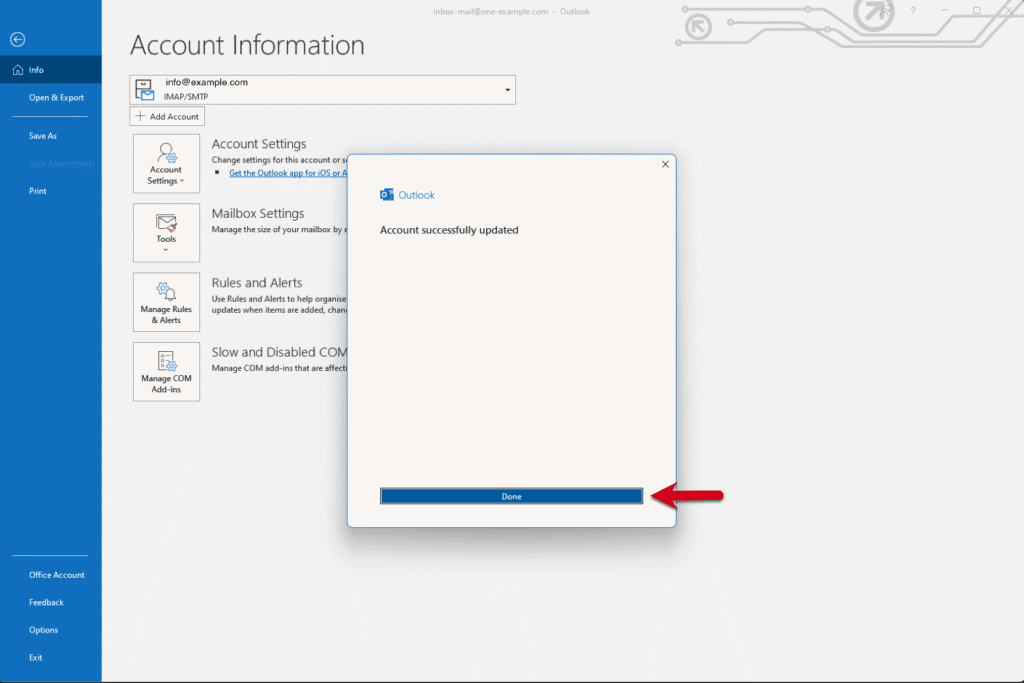Click the Outlook logo in the dialog
1024x683 pixels.
pos(387,195)
